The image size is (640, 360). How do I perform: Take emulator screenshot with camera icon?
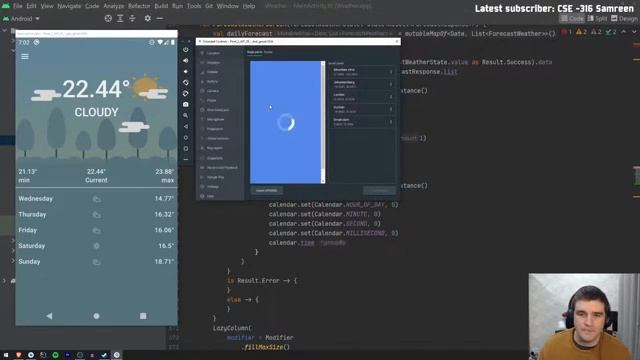(186, 104)
